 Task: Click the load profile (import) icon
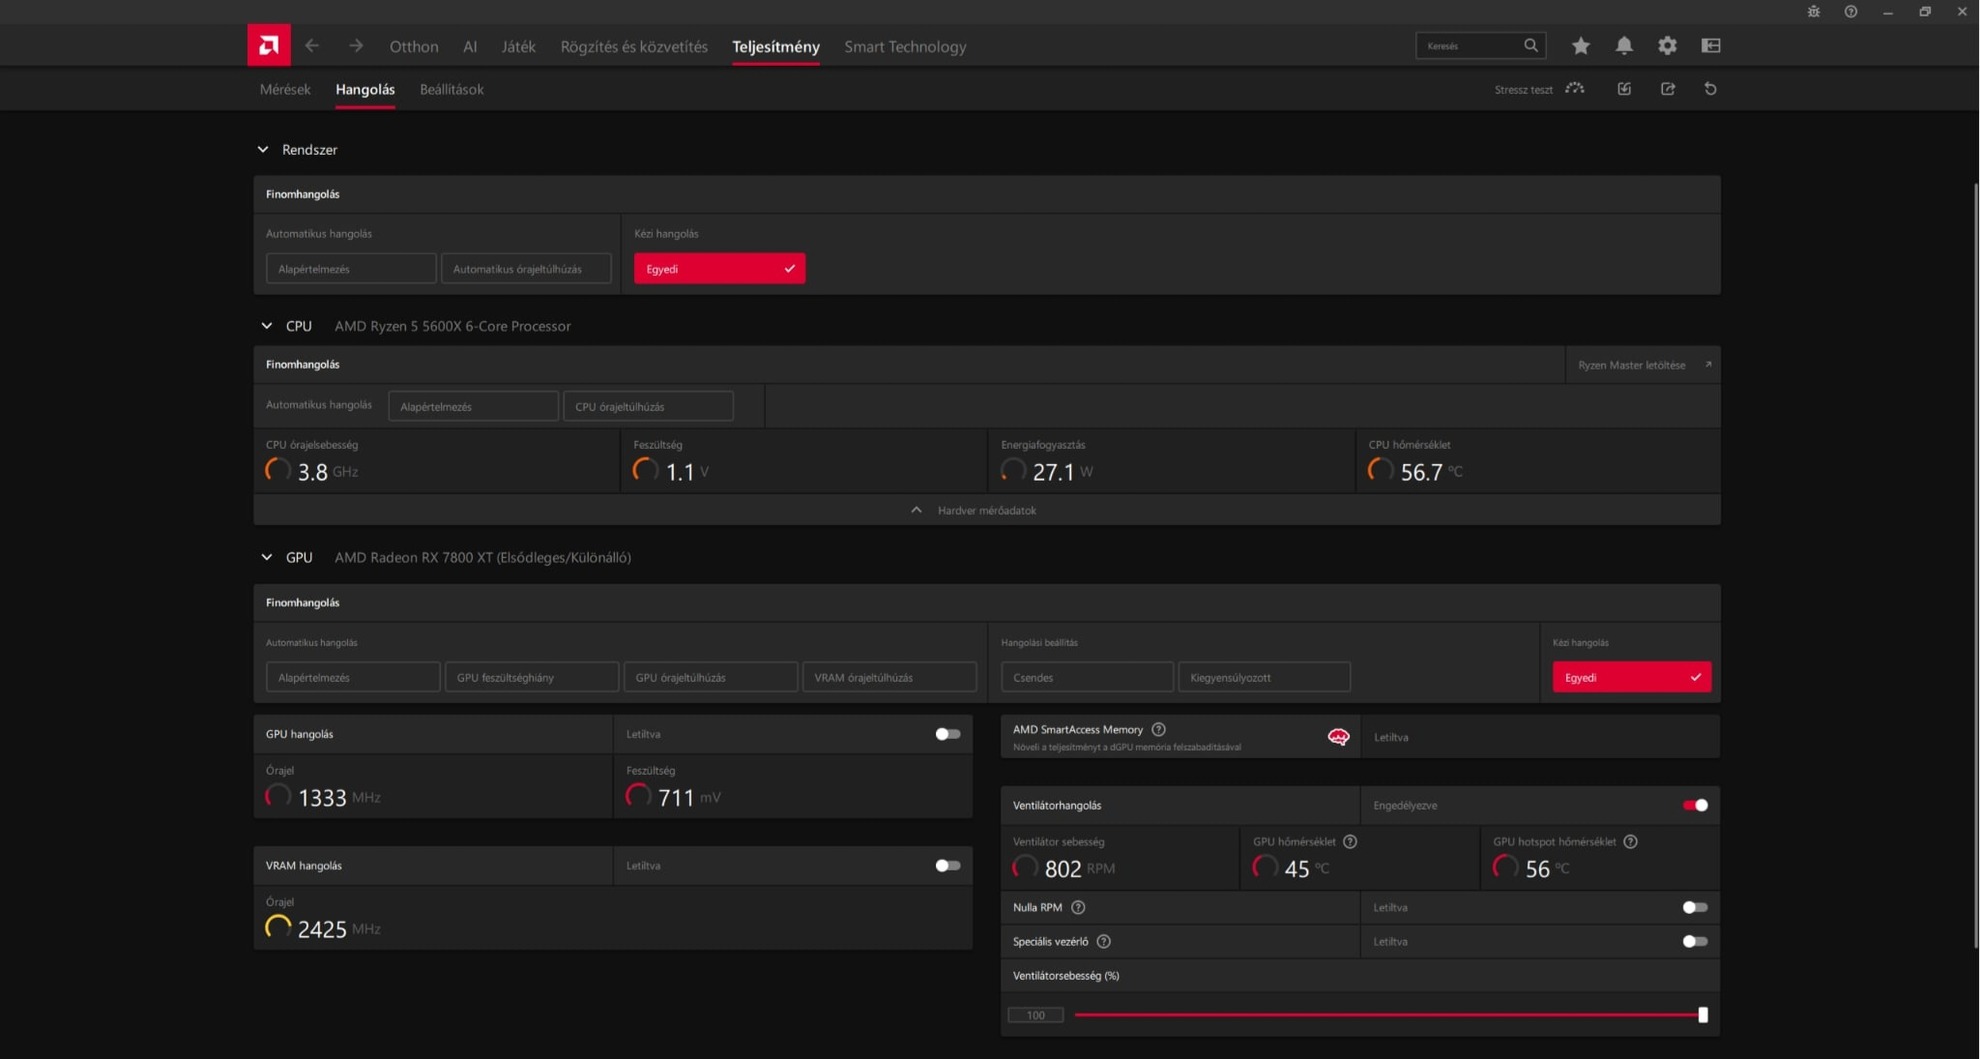pyautogui.click(x=1624, y=89)
